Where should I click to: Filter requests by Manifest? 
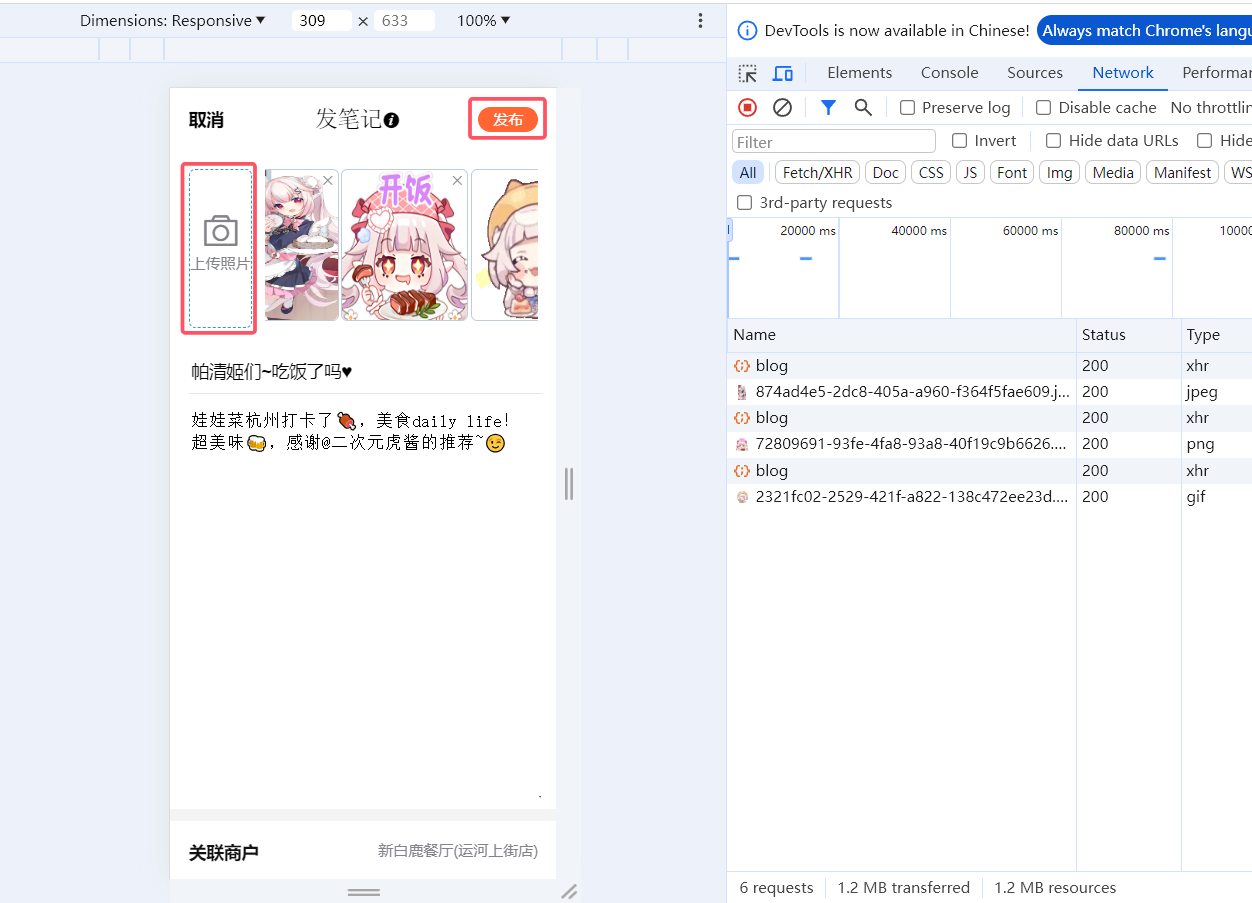1182,173
